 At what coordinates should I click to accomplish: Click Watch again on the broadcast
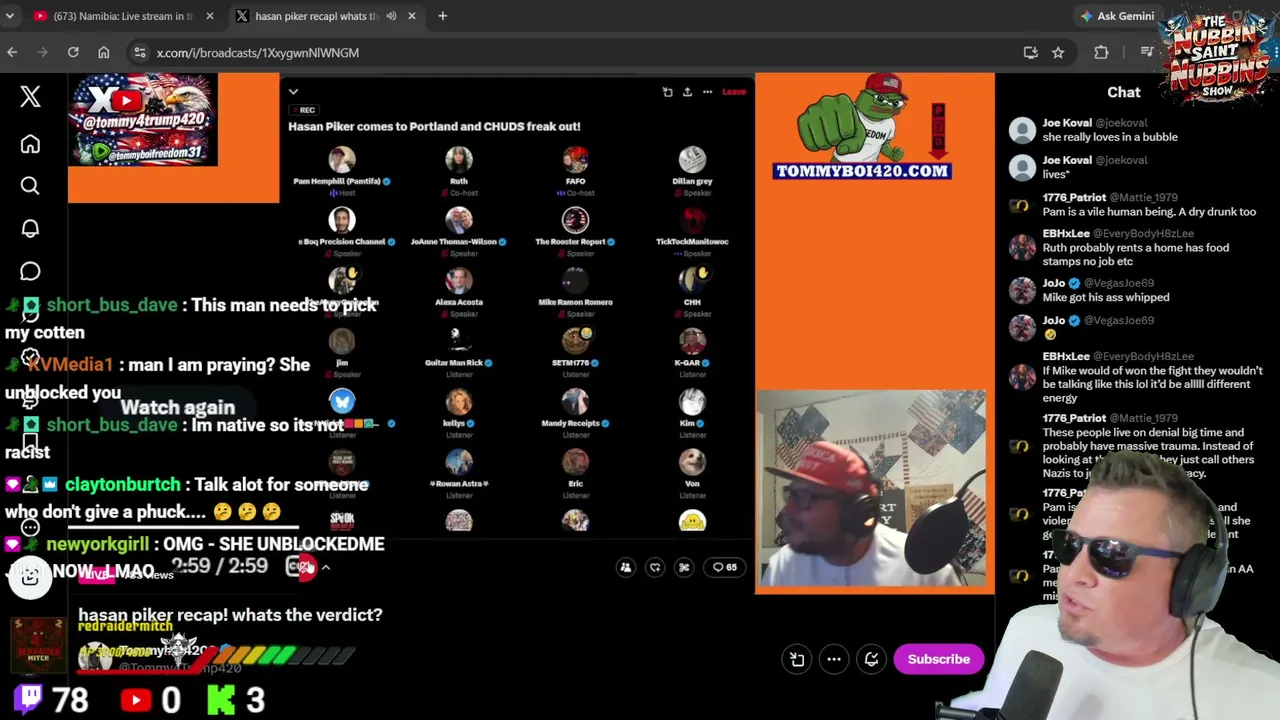click(178, 407)
